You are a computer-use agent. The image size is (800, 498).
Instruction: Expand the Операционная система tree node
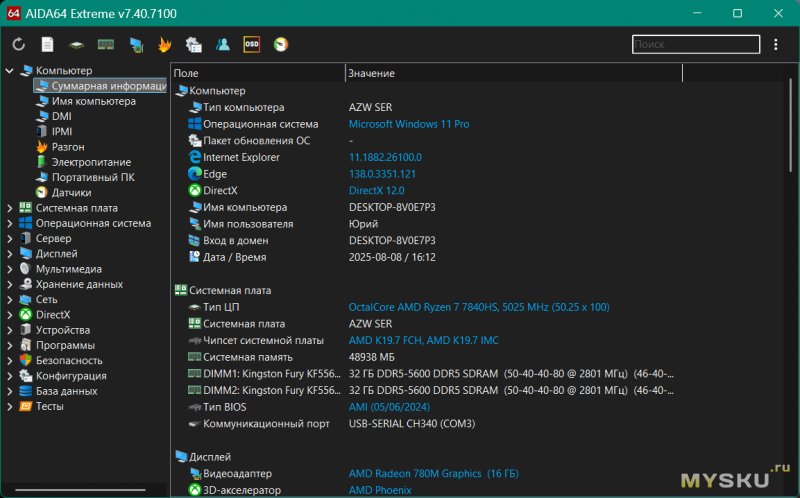click(x=9, y=223)
